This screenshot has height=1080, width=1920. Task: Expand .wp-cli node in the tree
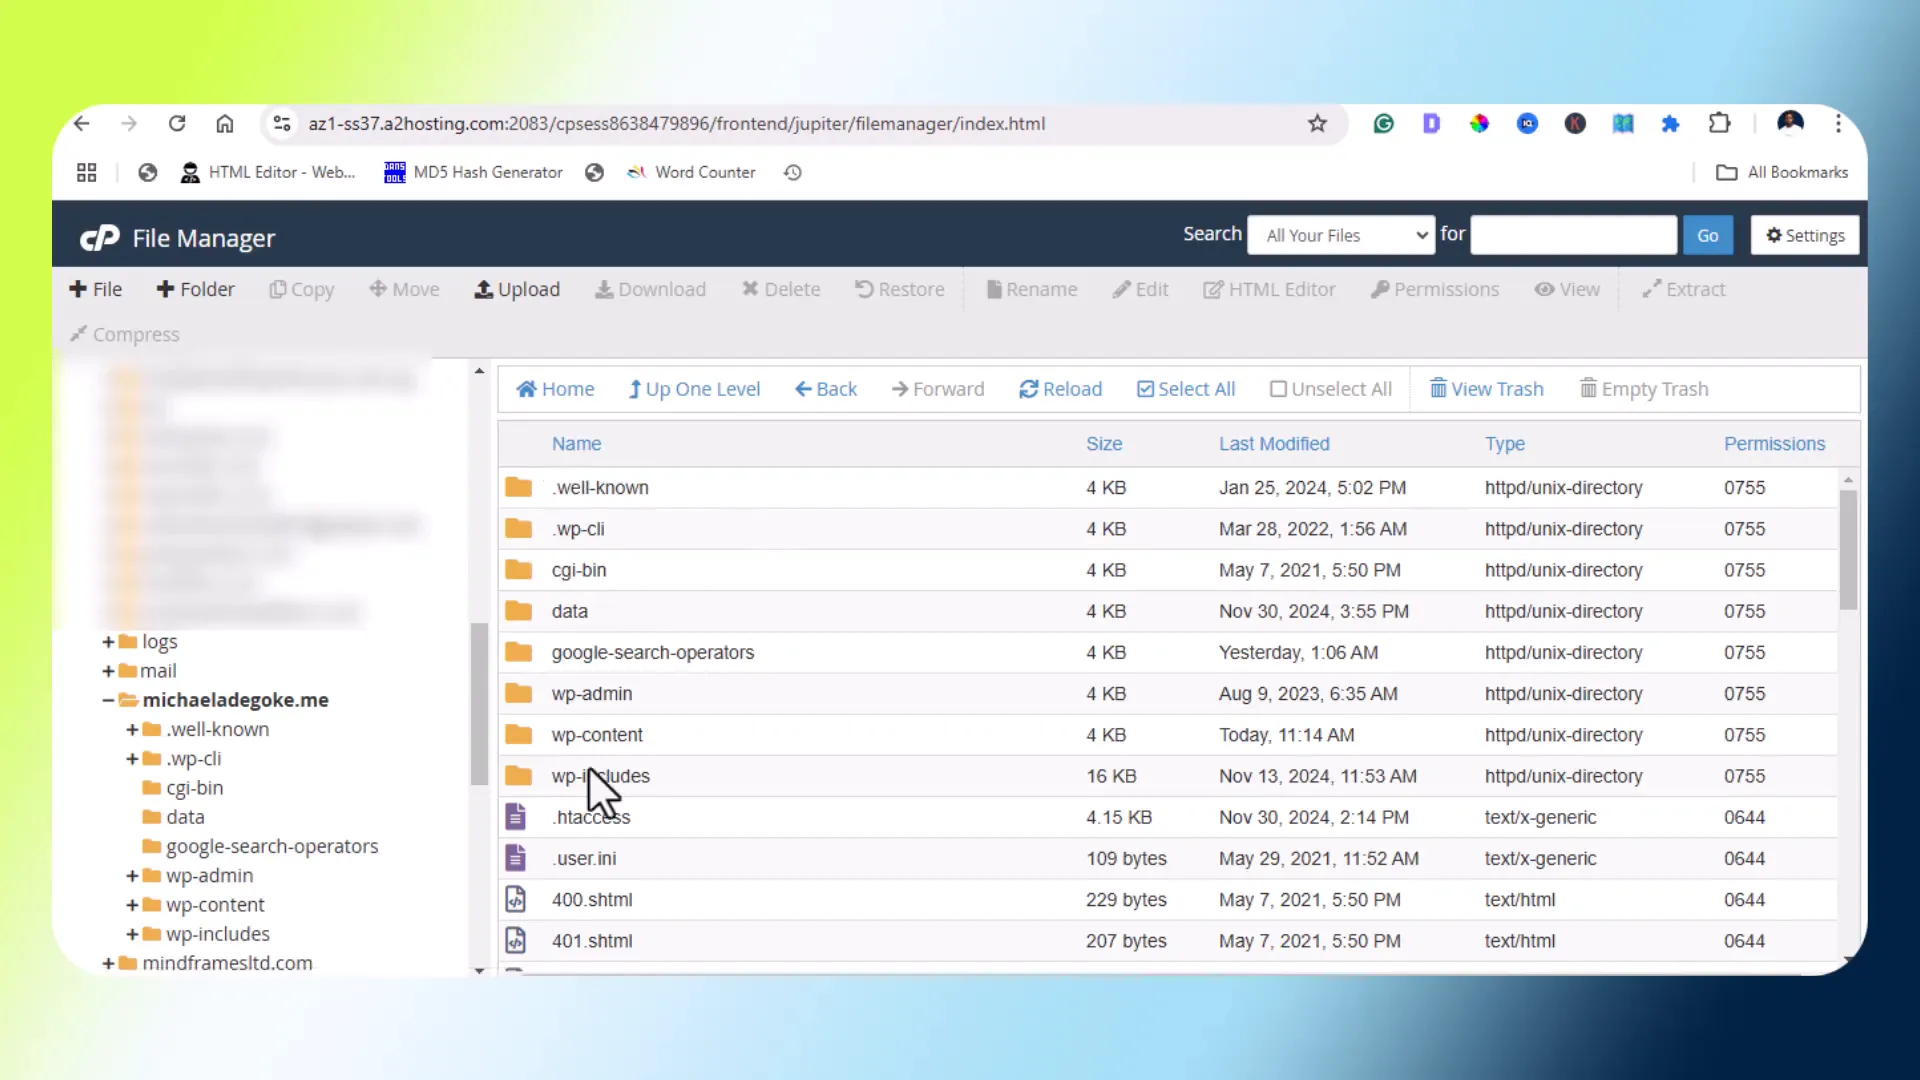pyautogui.click(x=132, y=759)
